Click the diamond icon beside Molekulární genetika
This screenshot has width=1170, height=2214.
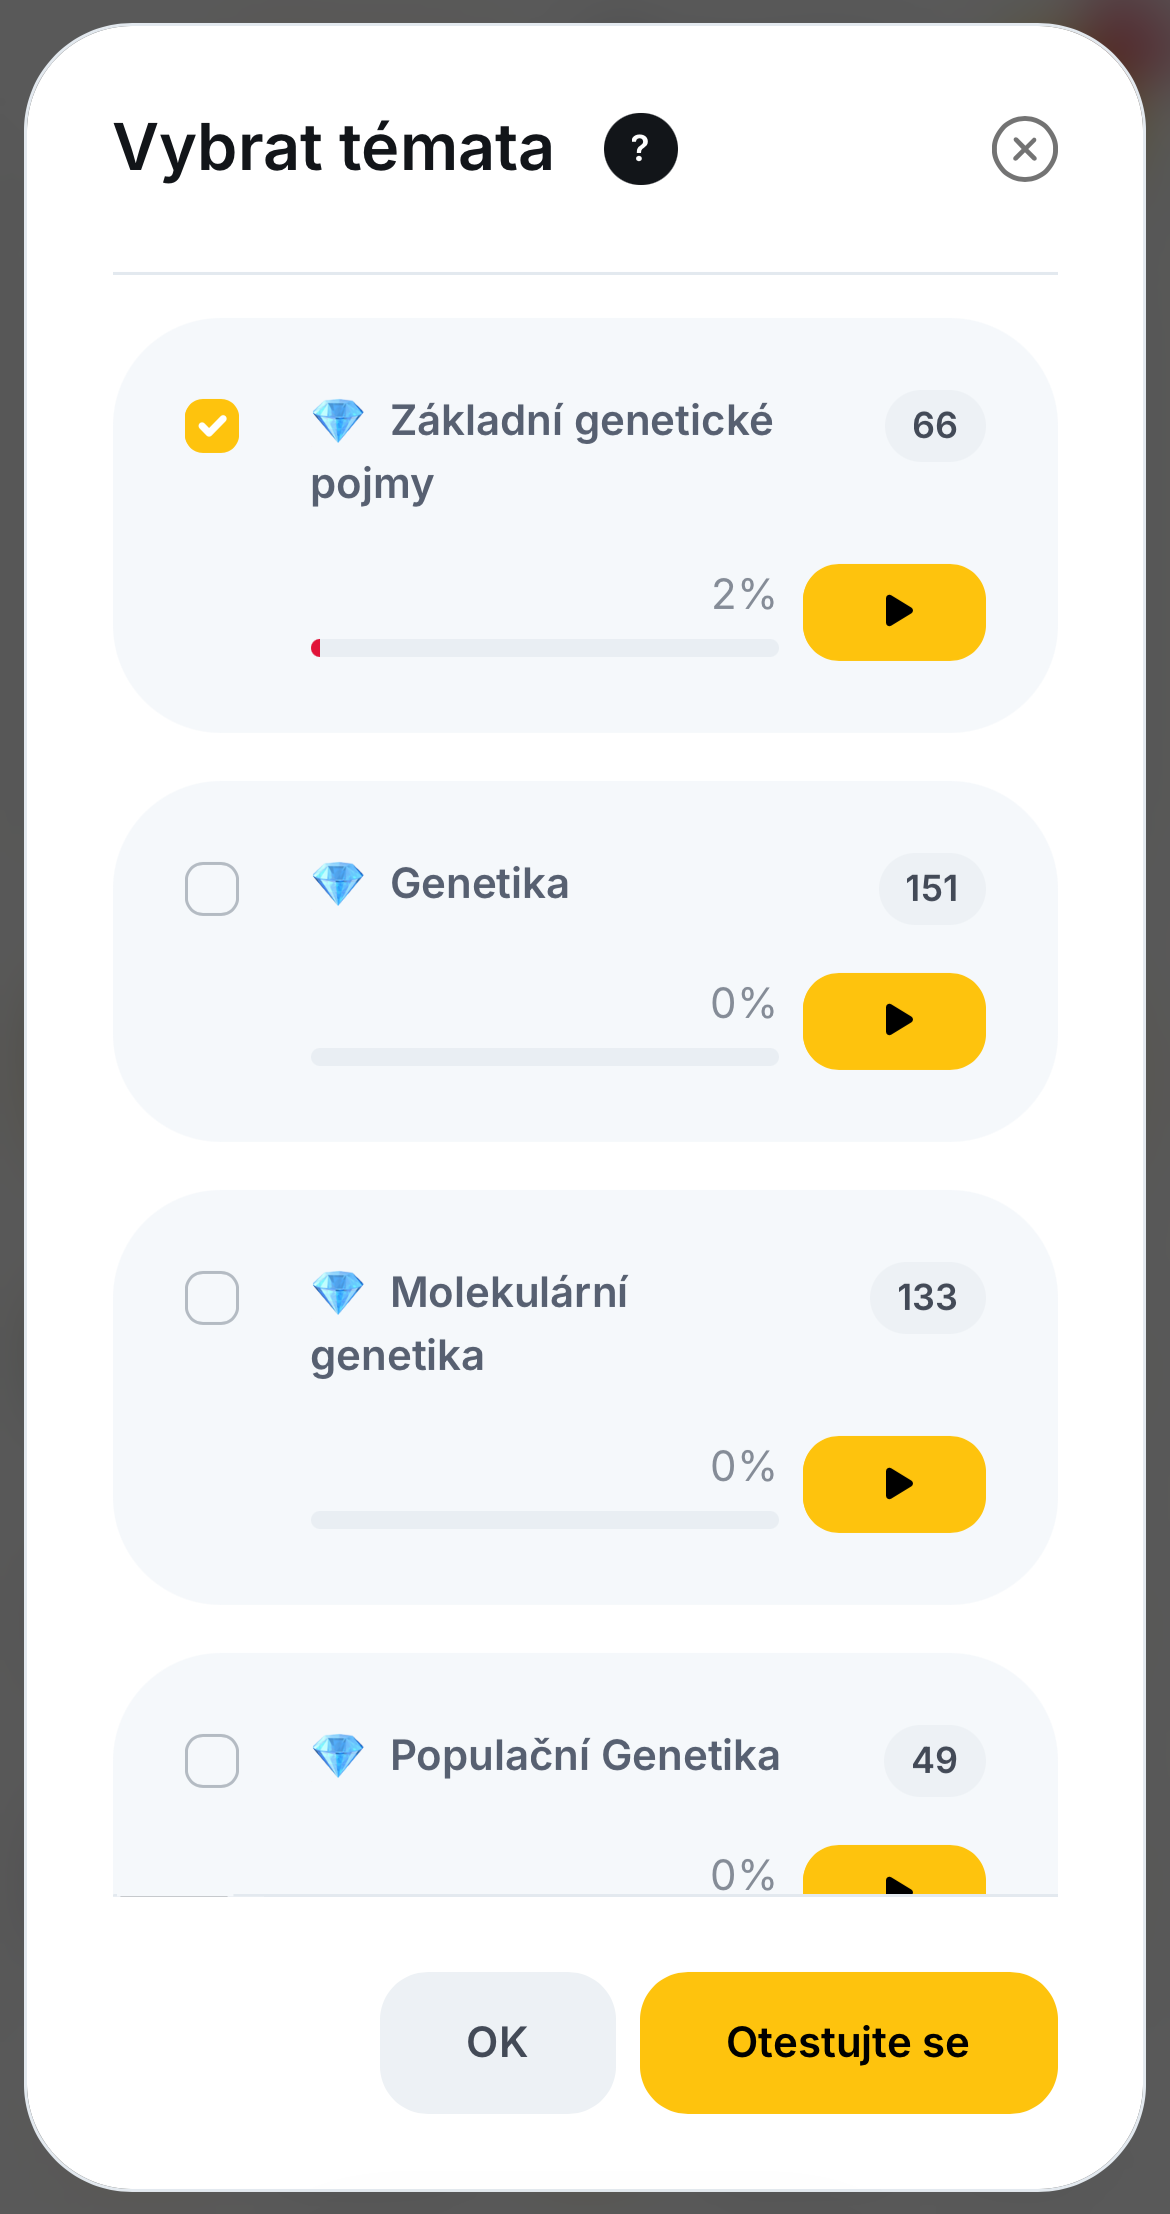(338, 1293)
